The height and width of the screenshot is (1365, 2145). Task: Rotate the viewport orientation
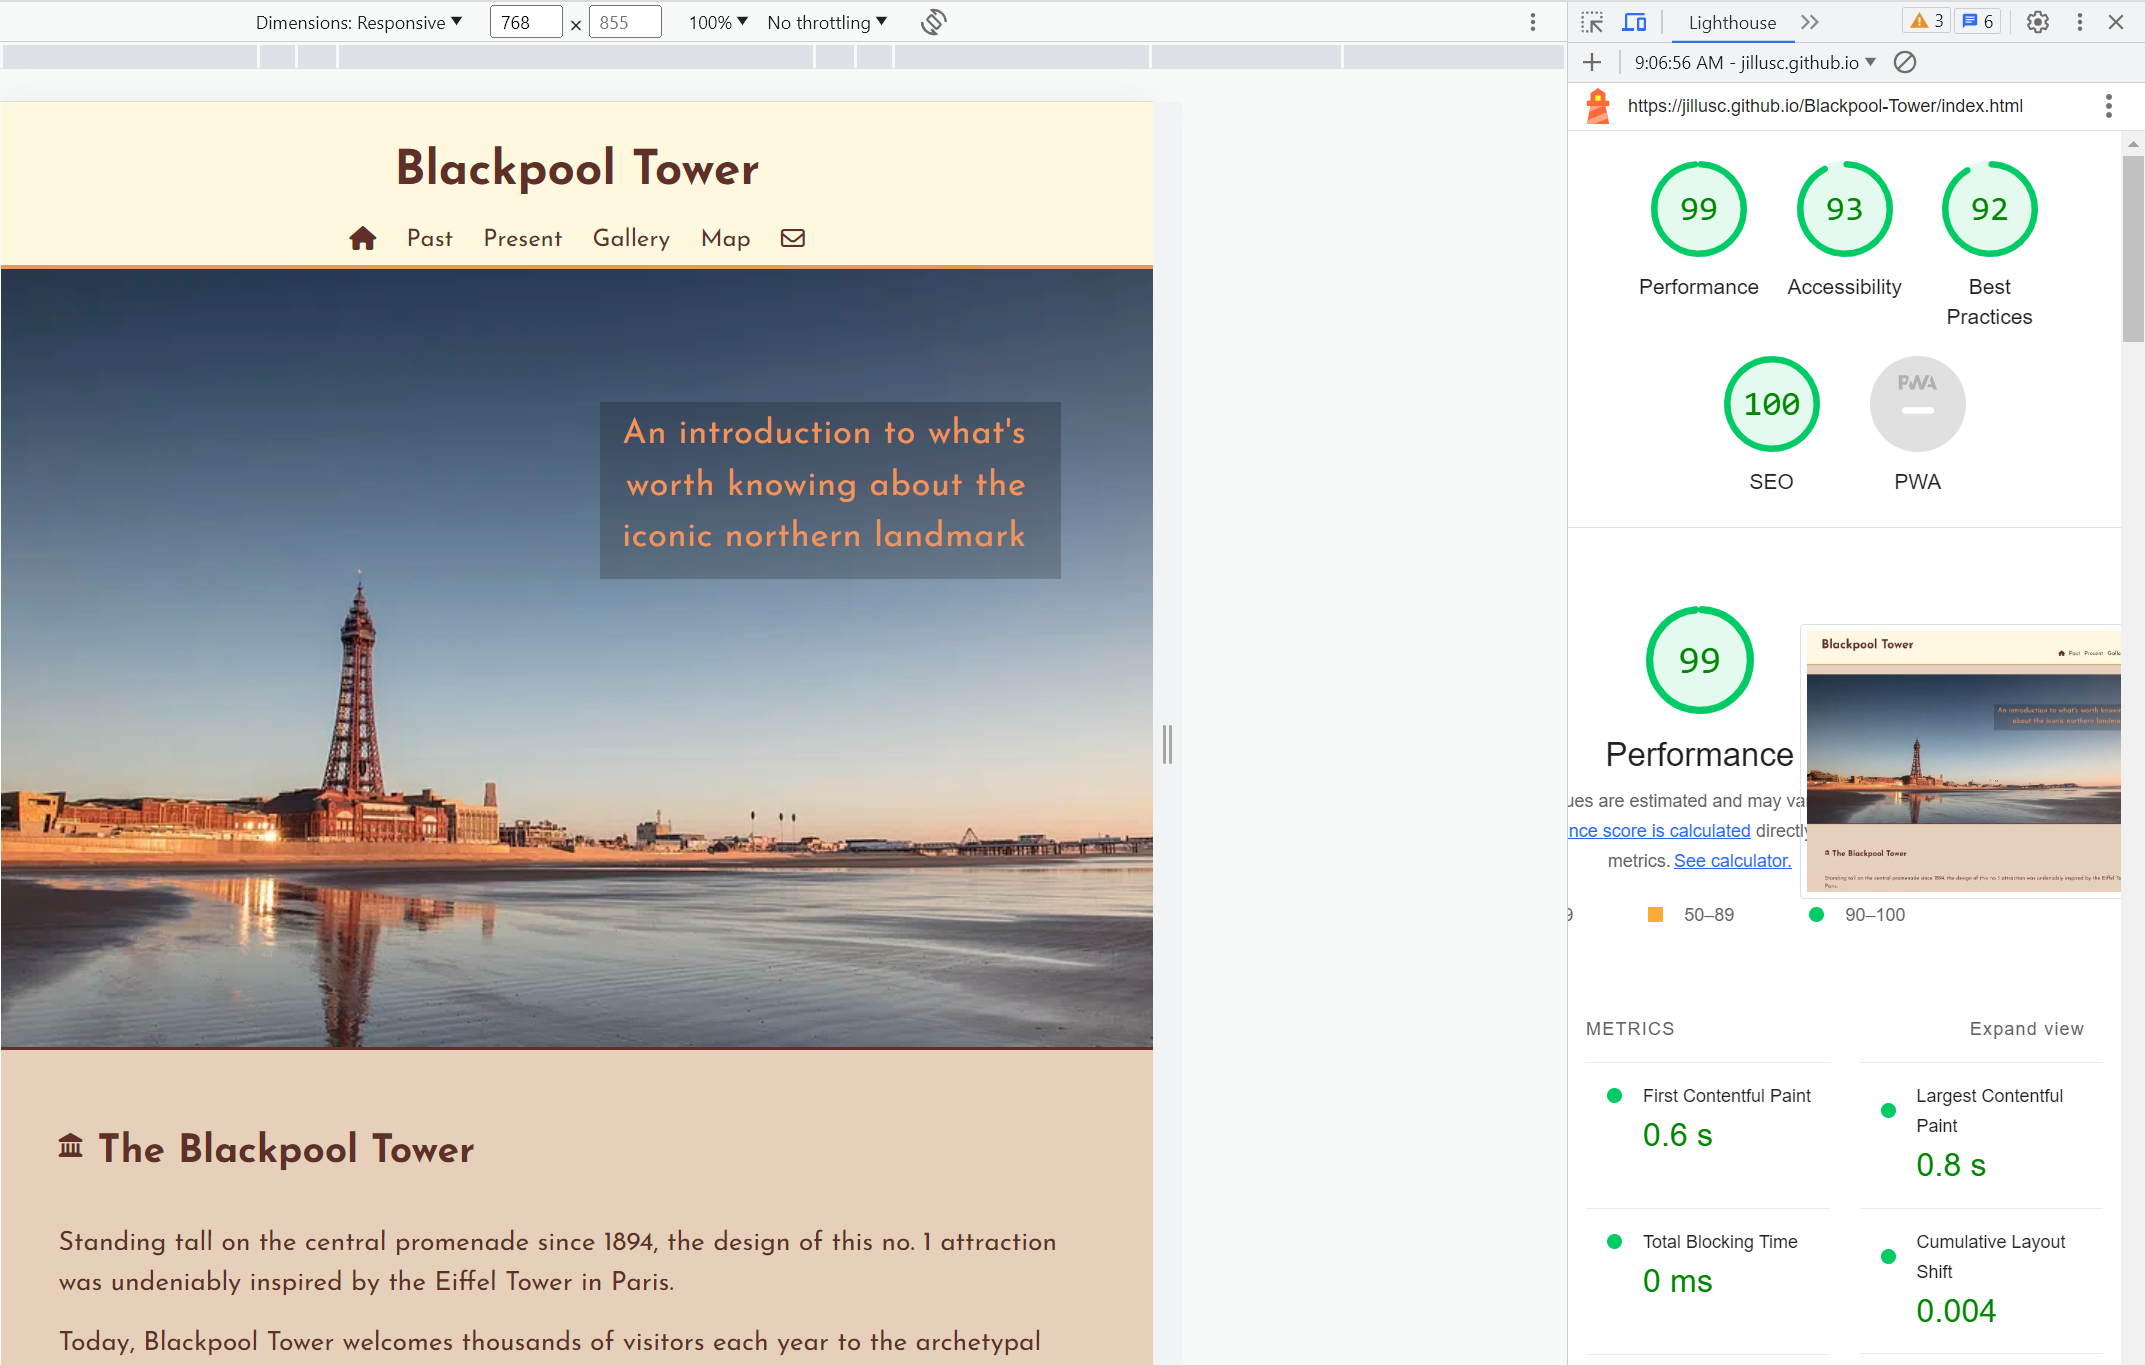pos(932,21)
